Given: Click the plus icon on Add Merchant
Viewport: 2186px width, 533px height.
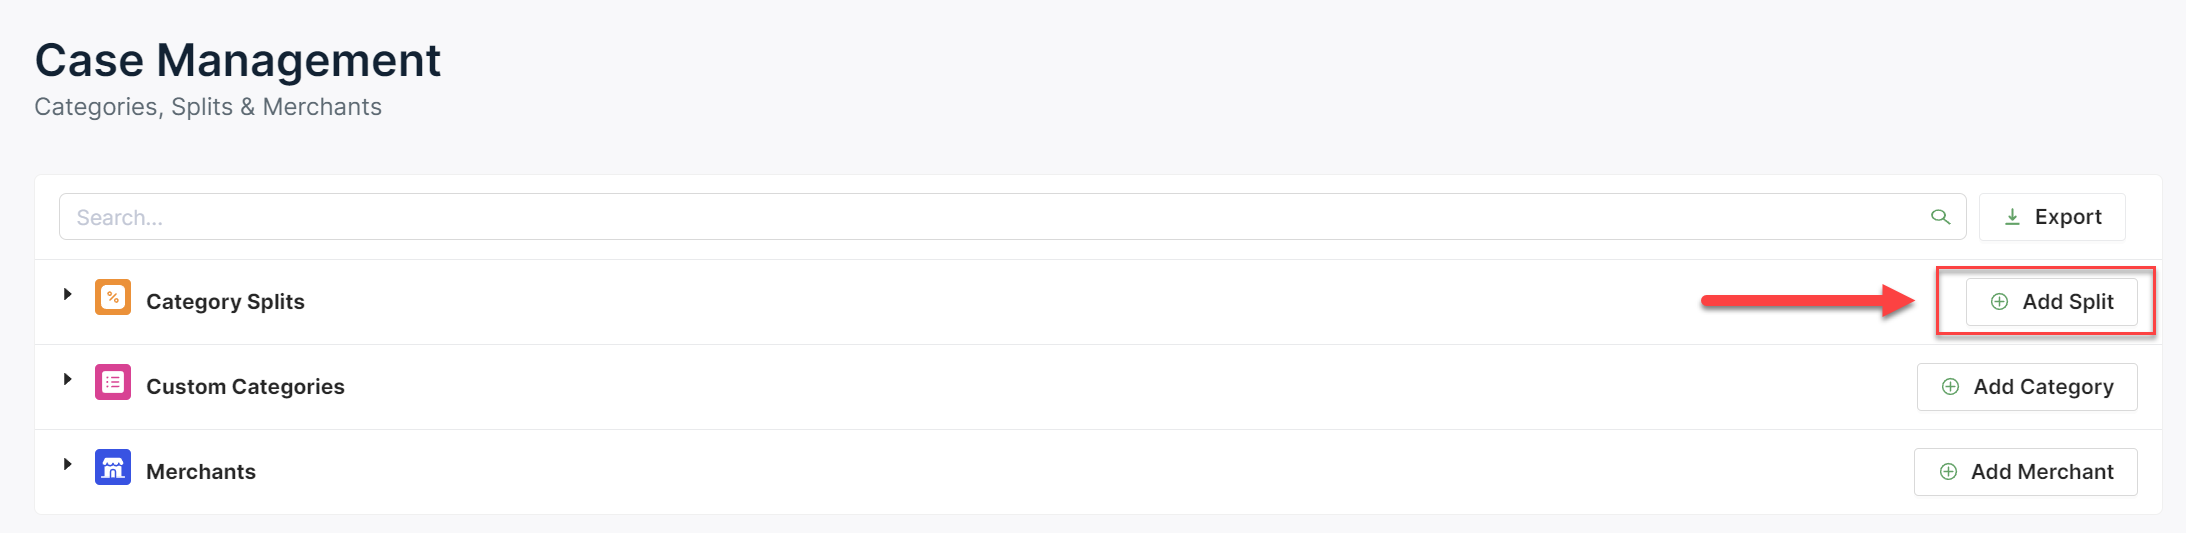Looking at the screenshot, I should tap(1948, 472).
